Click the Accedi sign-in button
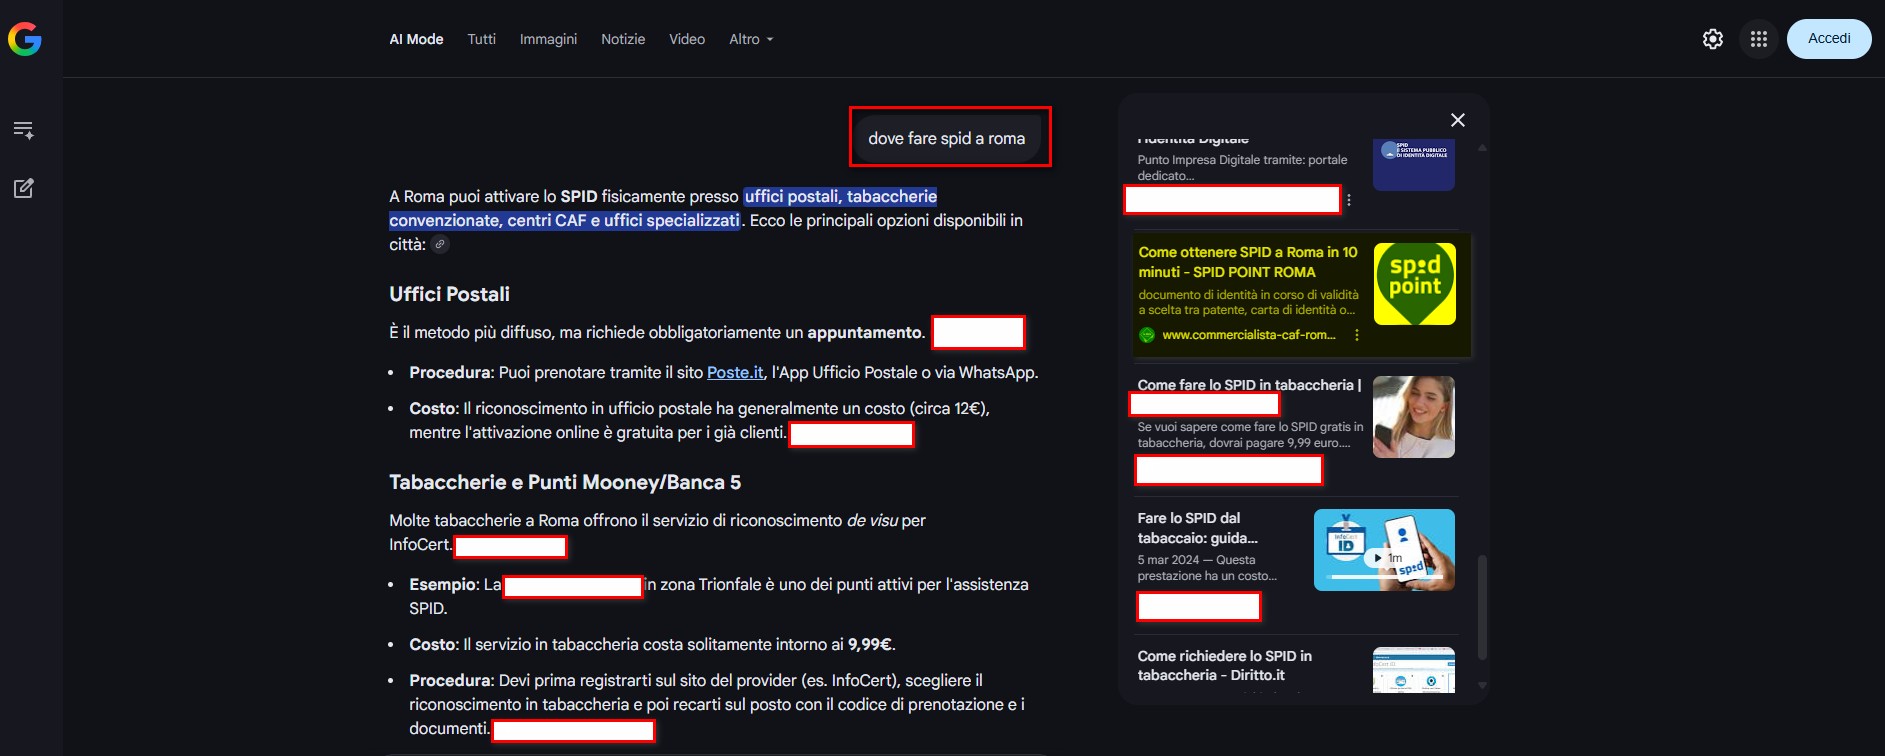 (1829, 39)
